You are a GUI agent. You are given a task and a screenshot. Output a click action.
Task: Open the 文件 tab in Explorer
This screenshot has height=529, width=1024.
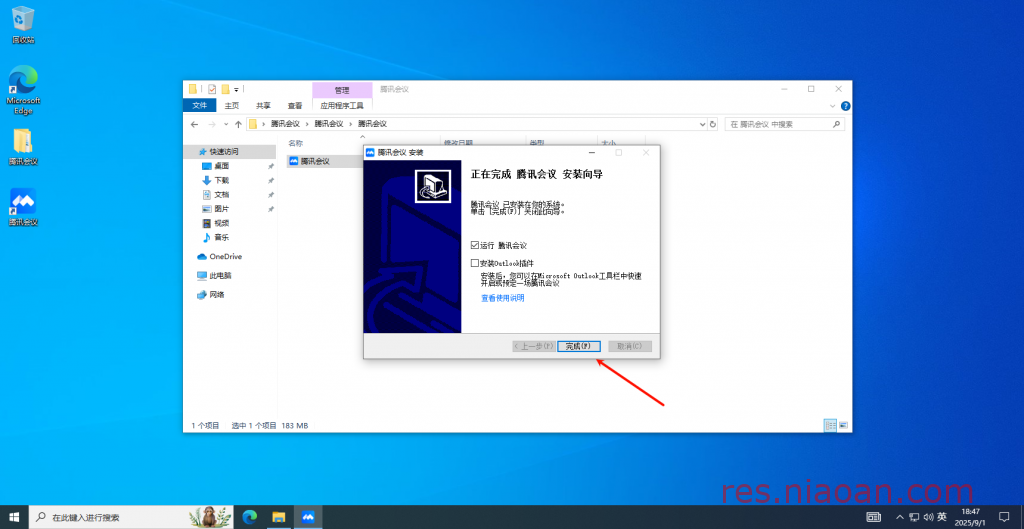[x=200, y=105]
